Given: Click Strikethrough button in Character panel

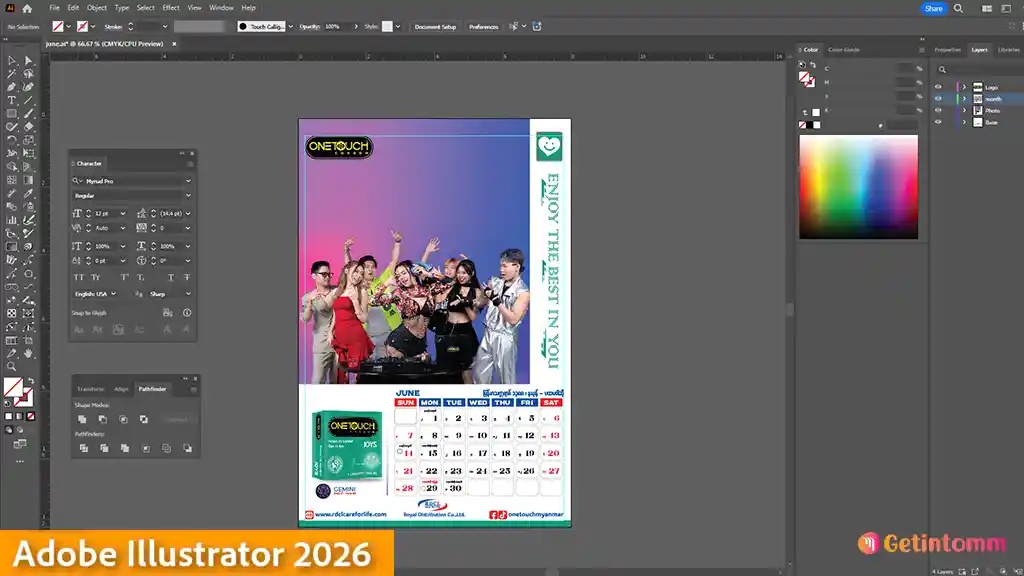Looking at the screenshot, I should pos(187,278).
